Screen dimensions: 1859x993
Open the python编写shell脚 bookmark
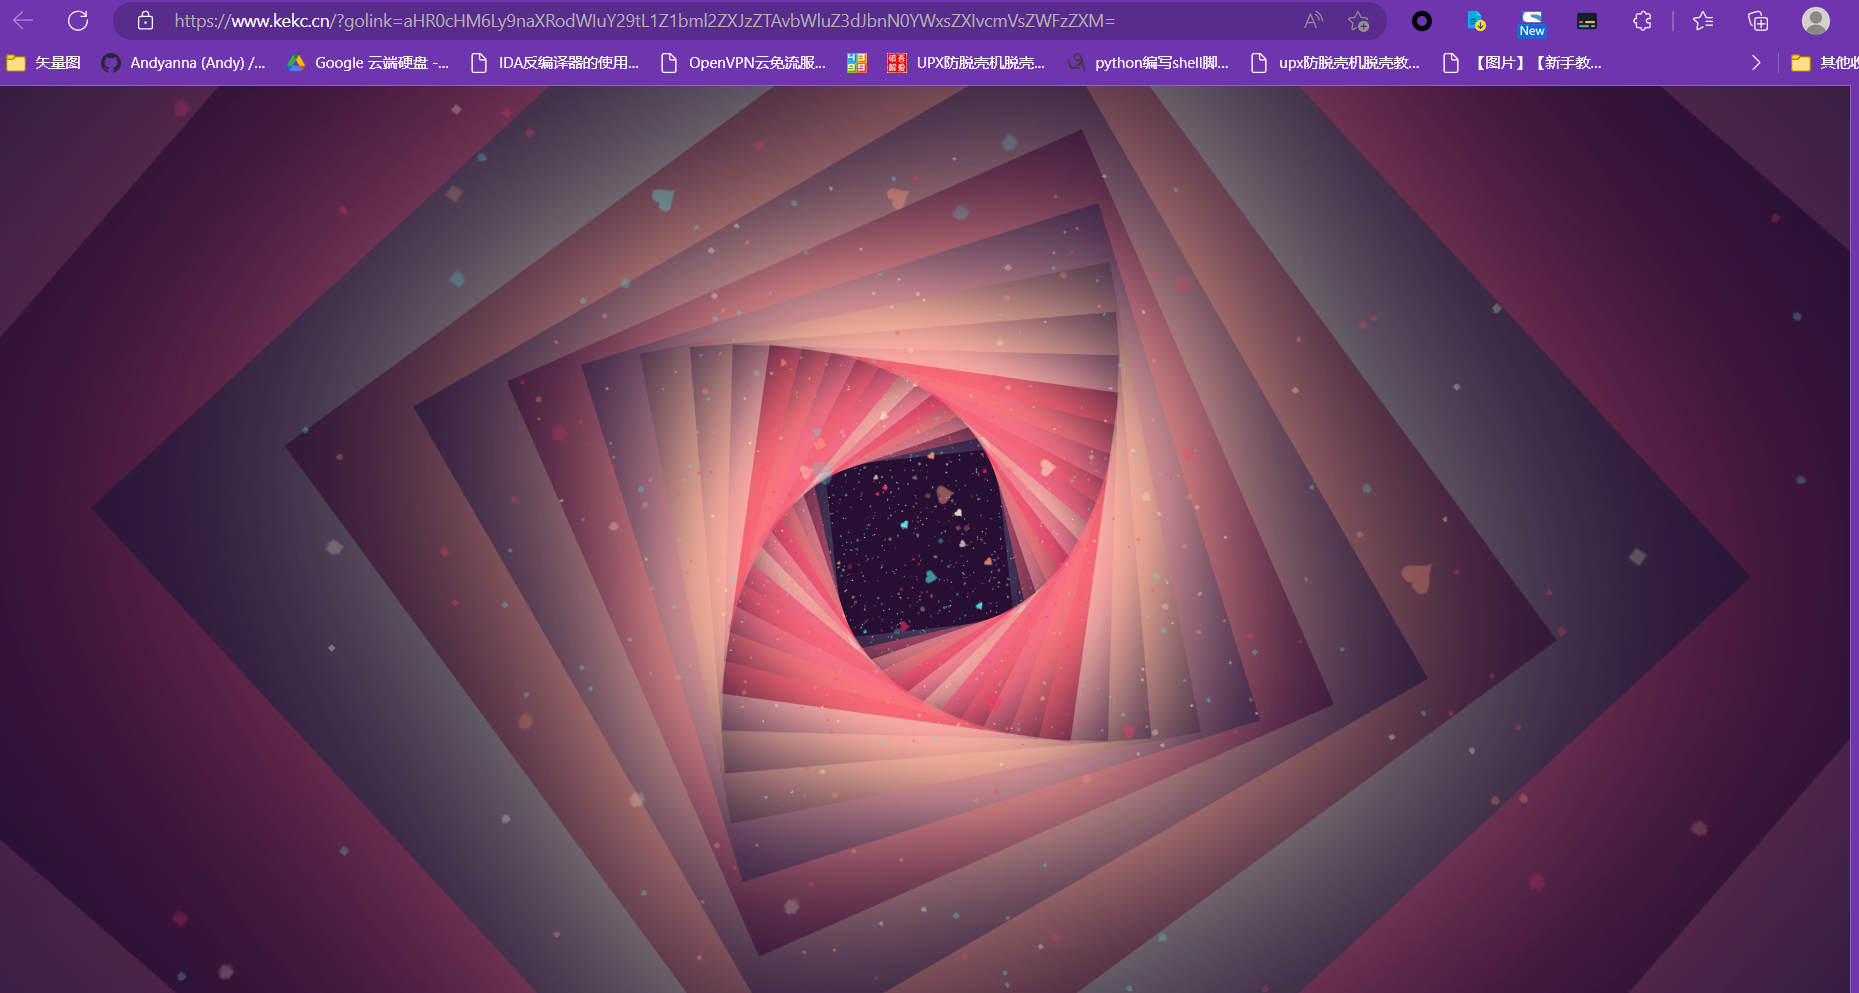click(1148, 63)
